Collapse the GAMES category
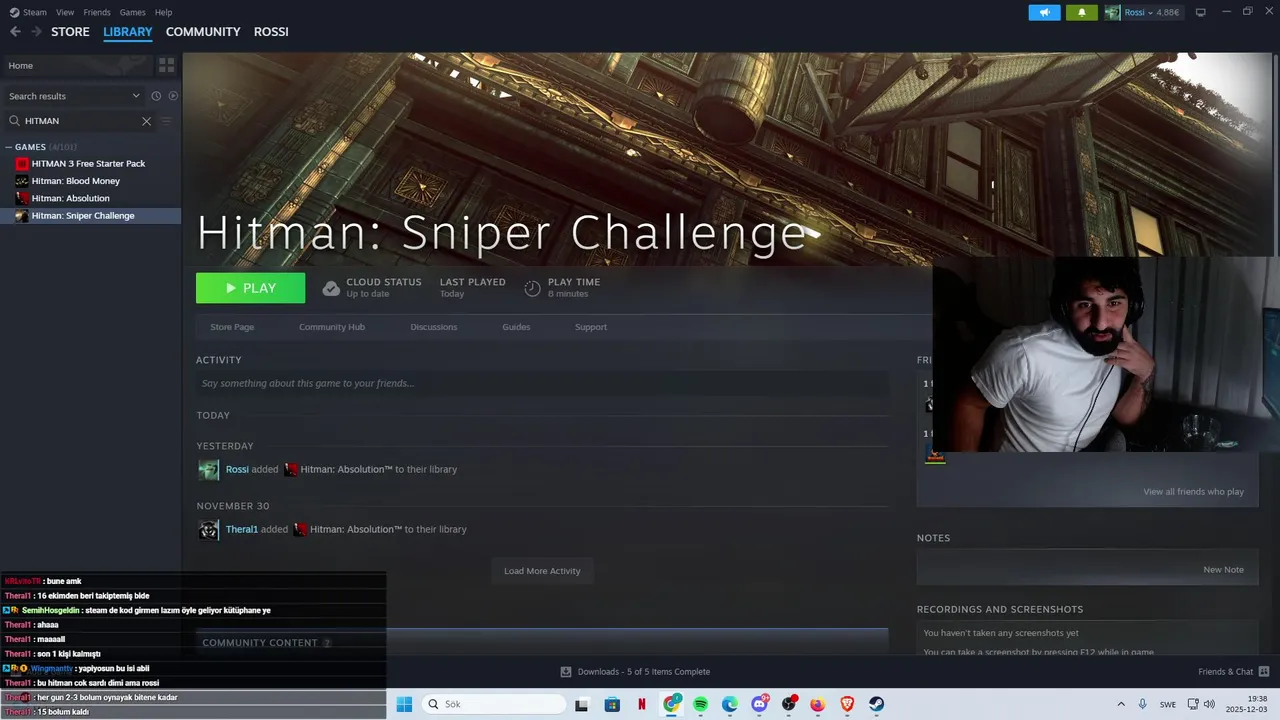Screen dimensions: 1280x720 tap(8, 147)
